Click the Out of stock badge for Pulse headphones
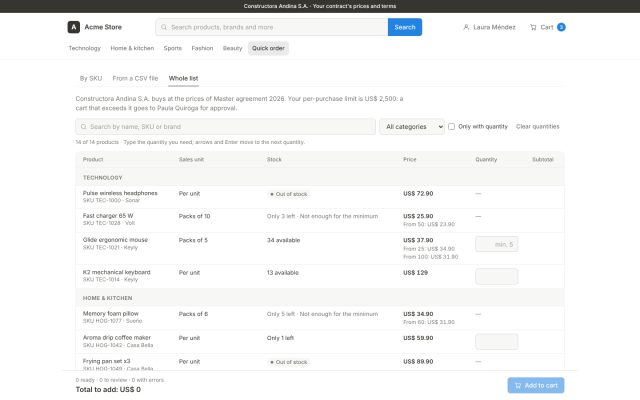640x400 pixels. pos(289,194)
